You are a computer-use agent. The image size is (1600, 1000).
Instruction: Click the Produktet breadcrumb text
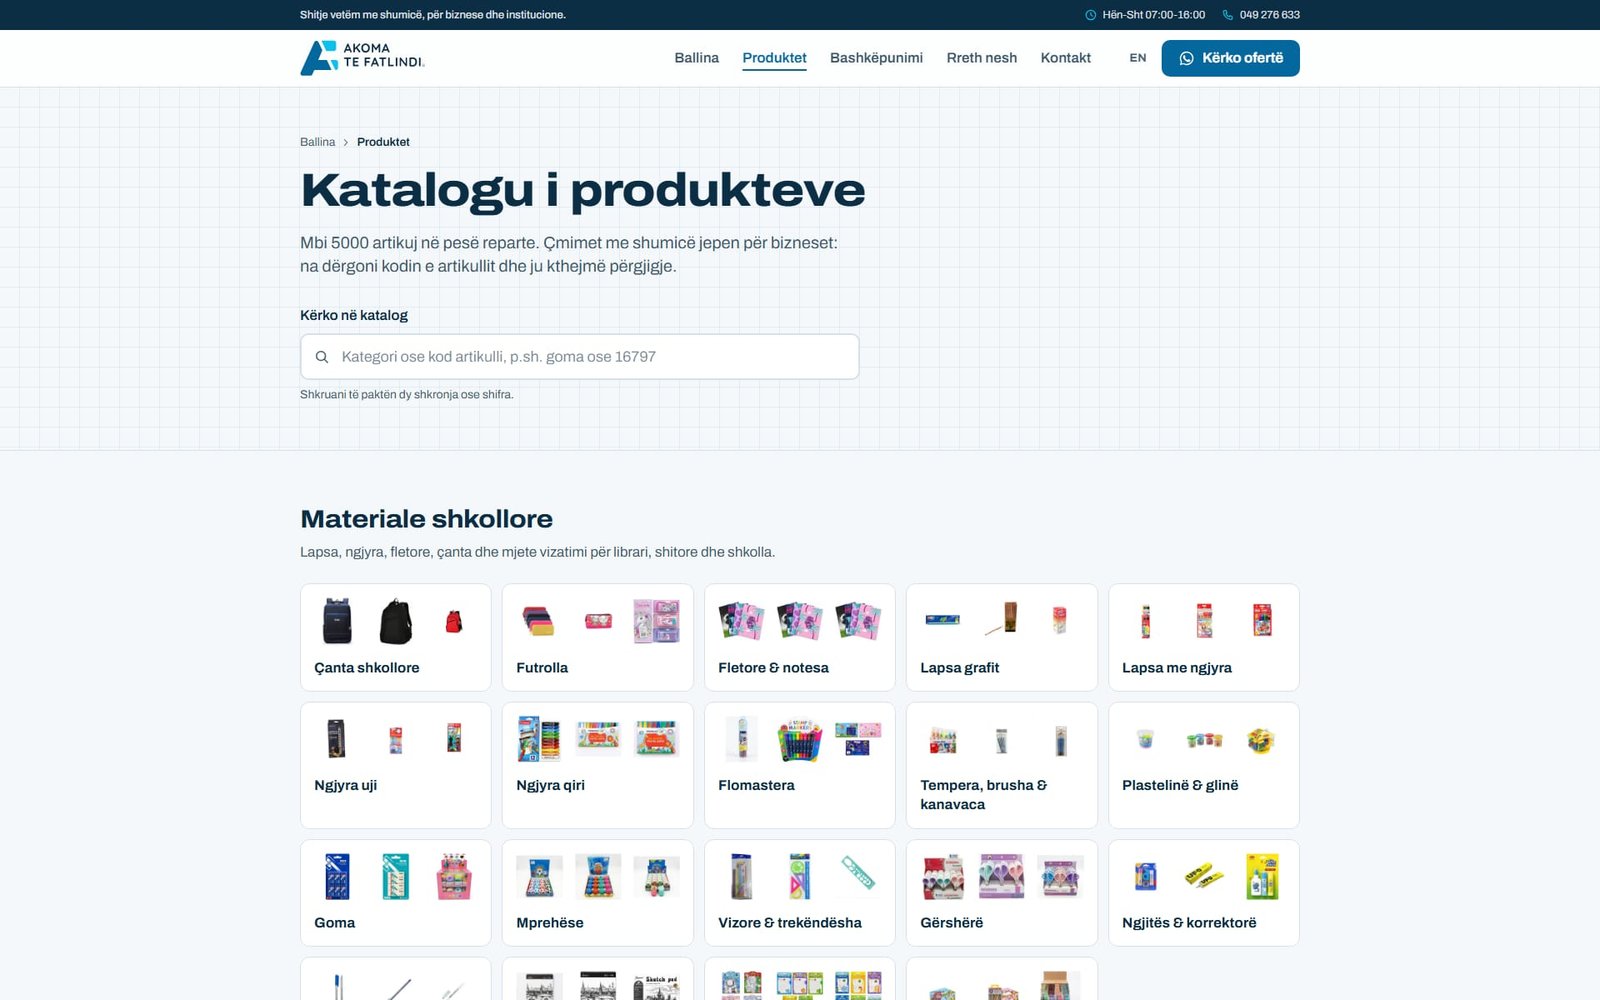coord(383,142)
